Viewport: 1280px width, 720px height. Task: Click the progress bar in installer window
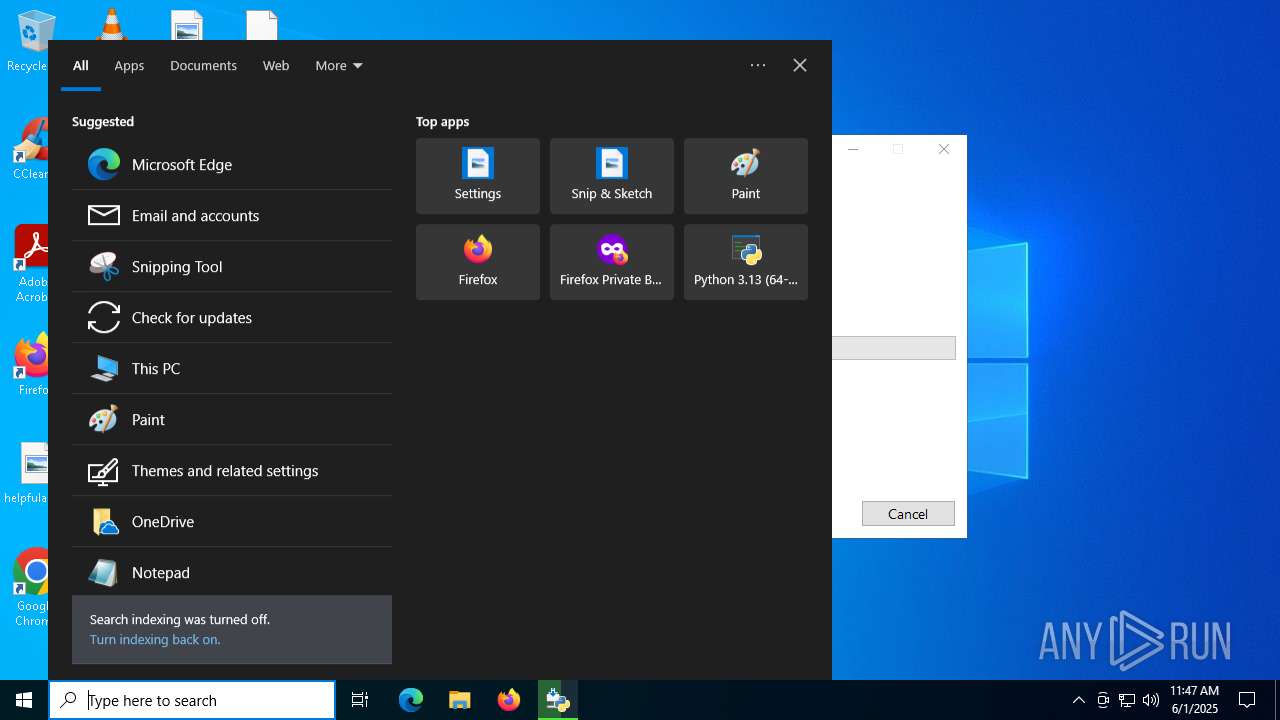pos(894,348)
